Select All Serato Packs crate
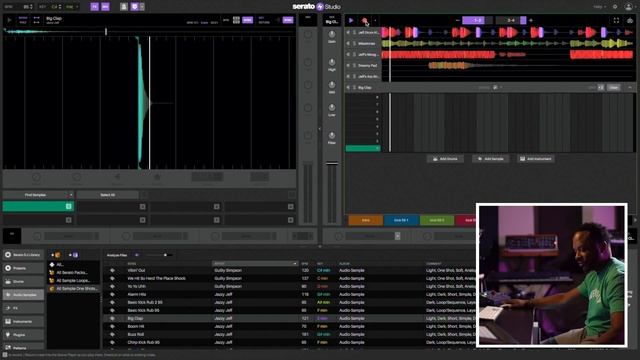Screen dimensions: 640x360 pos(73,272)
